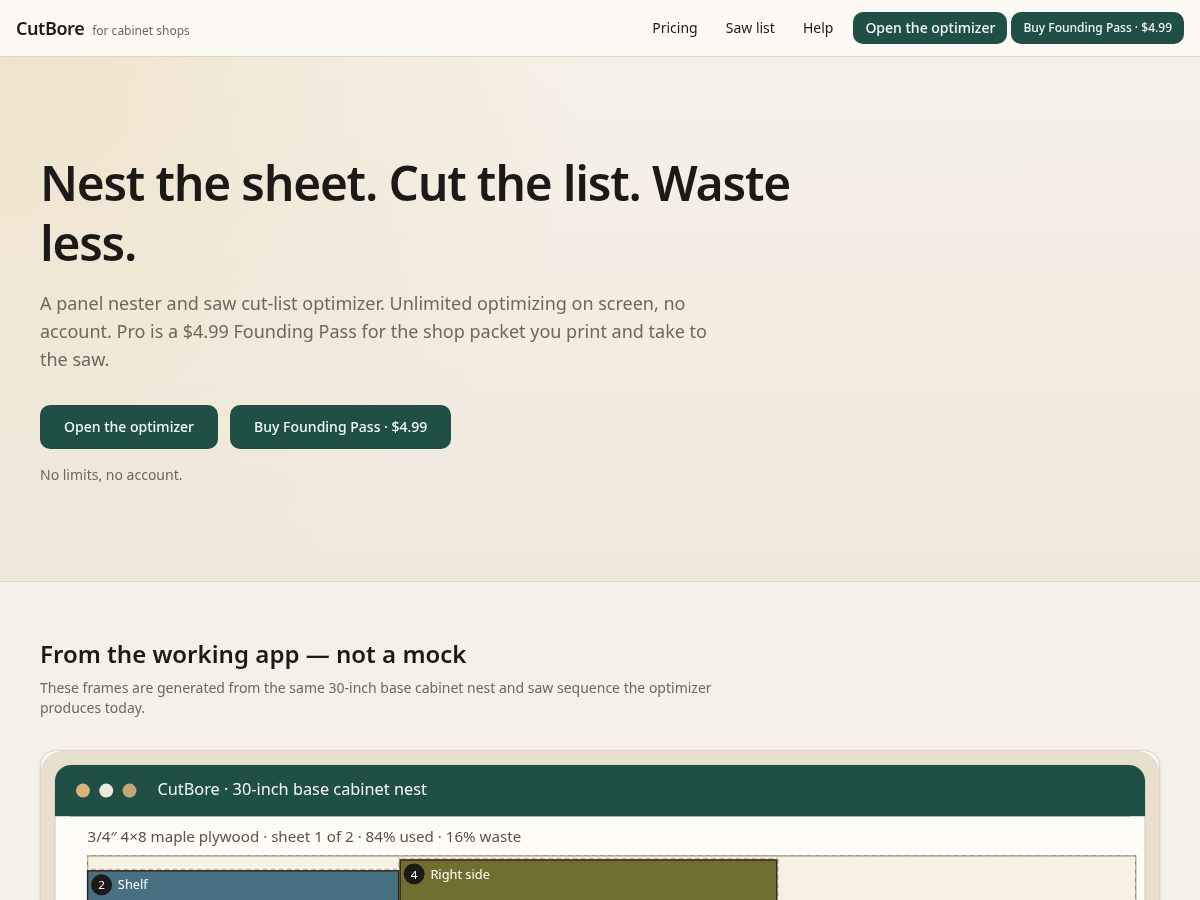Click the tan first window dot in mock frame

[83, 790]
